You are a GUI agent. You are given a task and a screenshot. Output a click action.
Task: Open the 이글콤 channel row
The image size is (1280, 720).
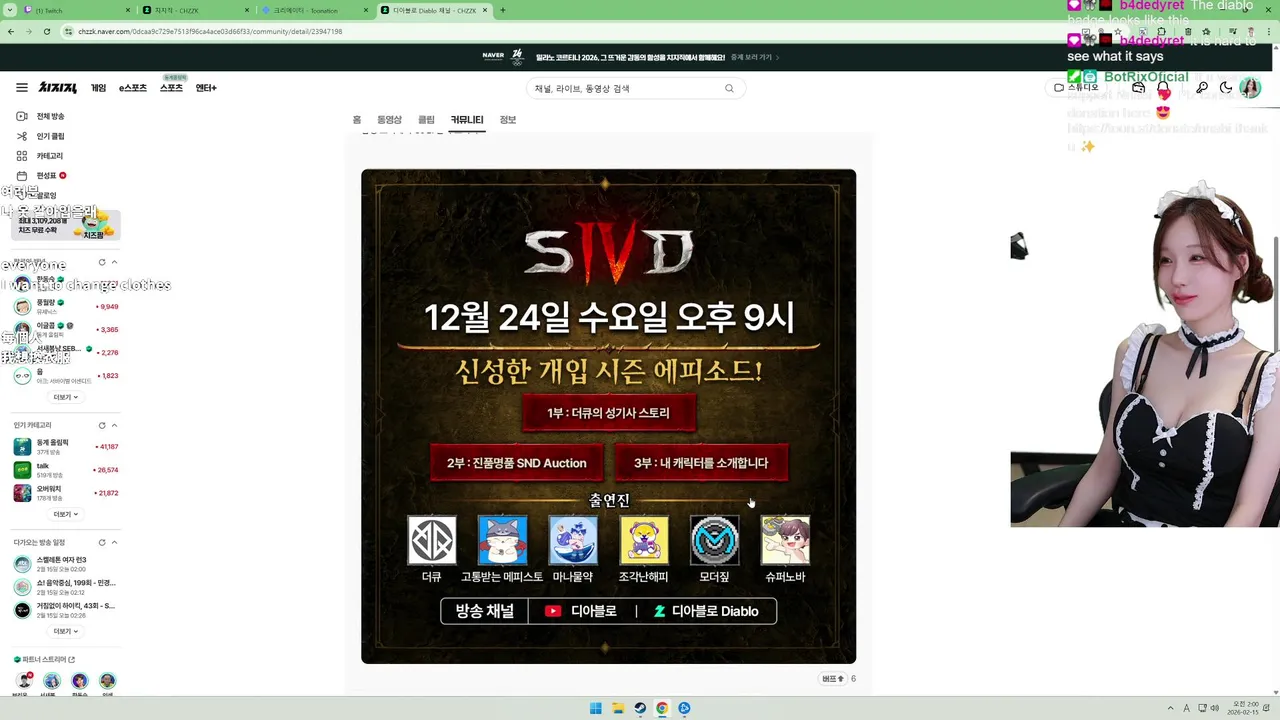(x=66, y=329)
